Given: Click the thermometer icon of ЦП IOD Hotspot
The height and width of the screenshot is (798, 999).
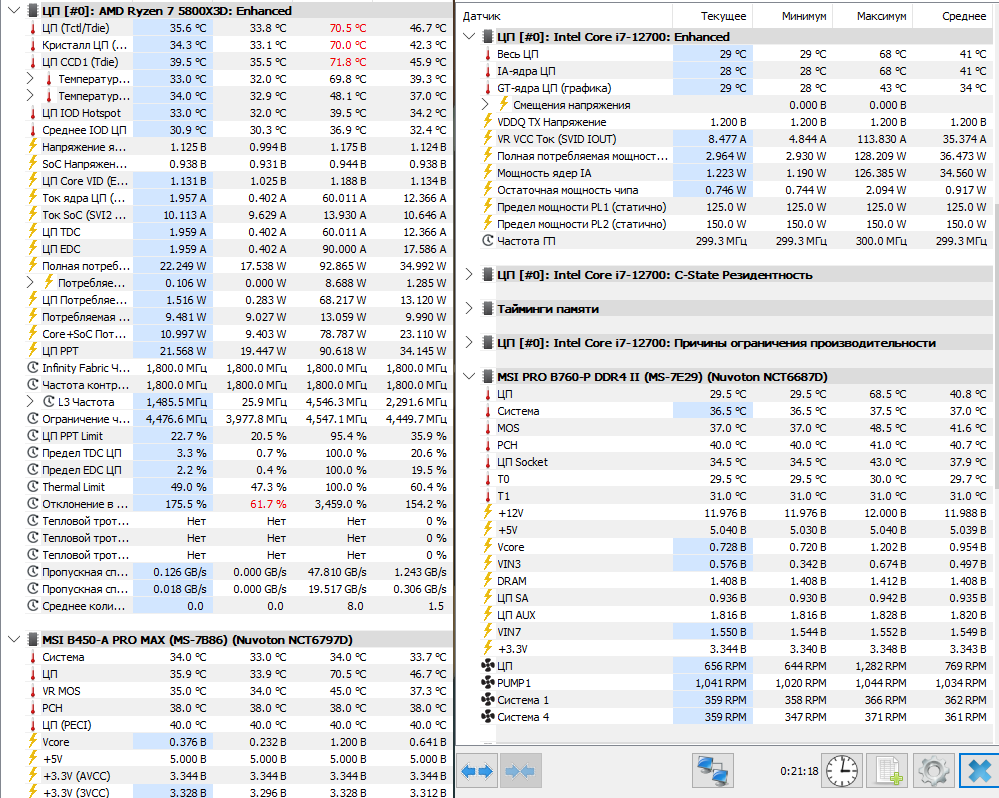Looking at the screenshot, I should [33, 113].
